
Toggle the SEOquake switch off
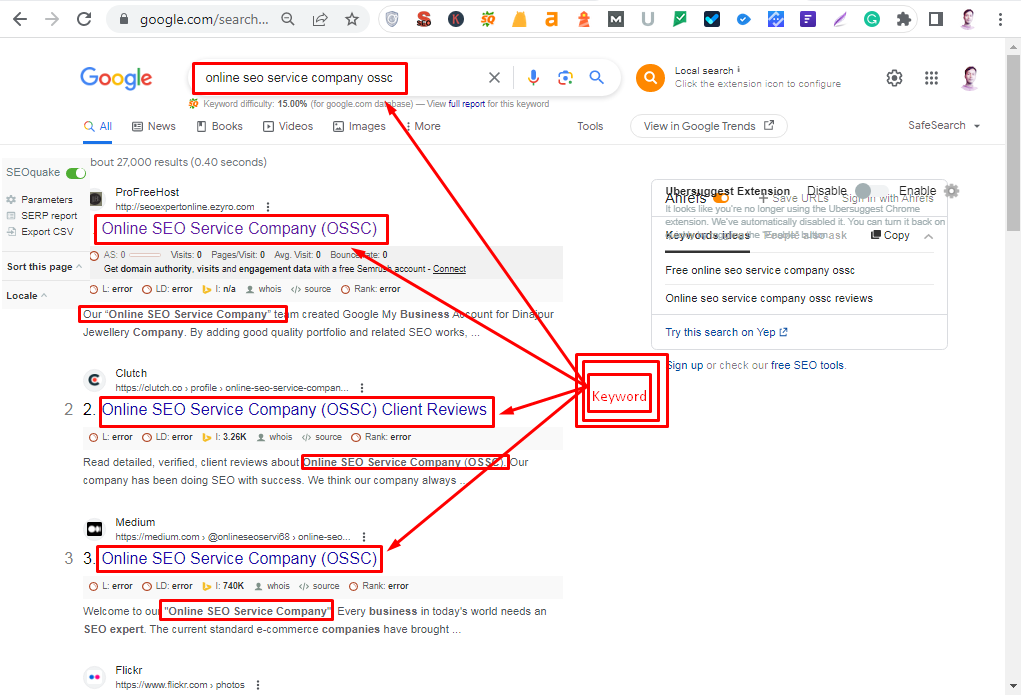pos(76,173)
